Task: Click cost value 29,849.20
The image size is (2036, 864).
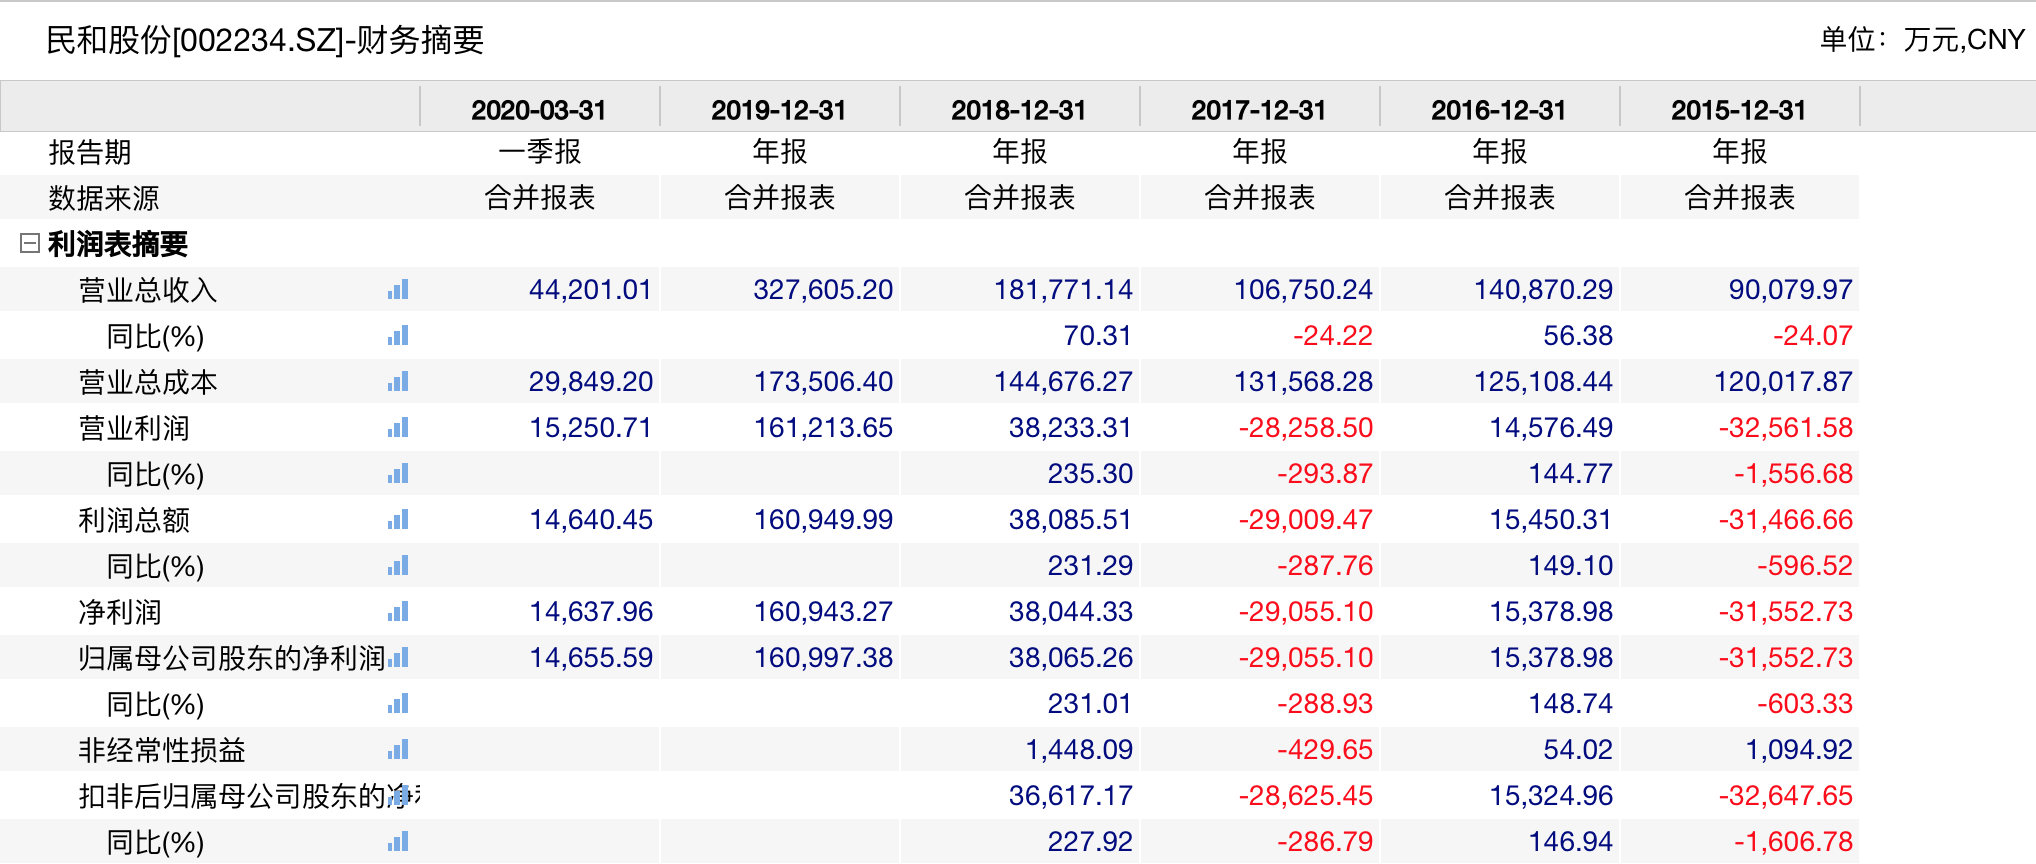Action: (x=591, y=382)
